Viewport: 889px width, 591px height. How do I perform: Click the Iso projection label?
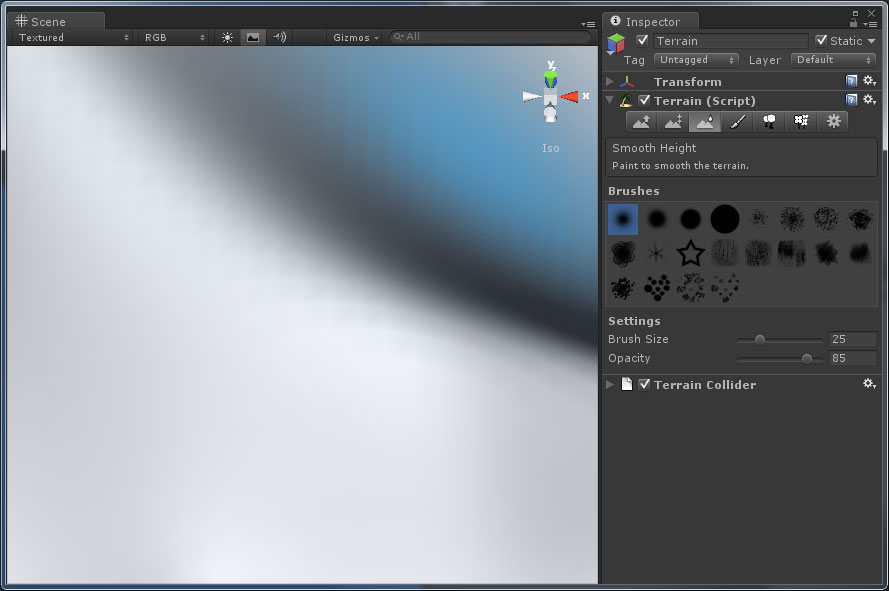coord(551,148)
